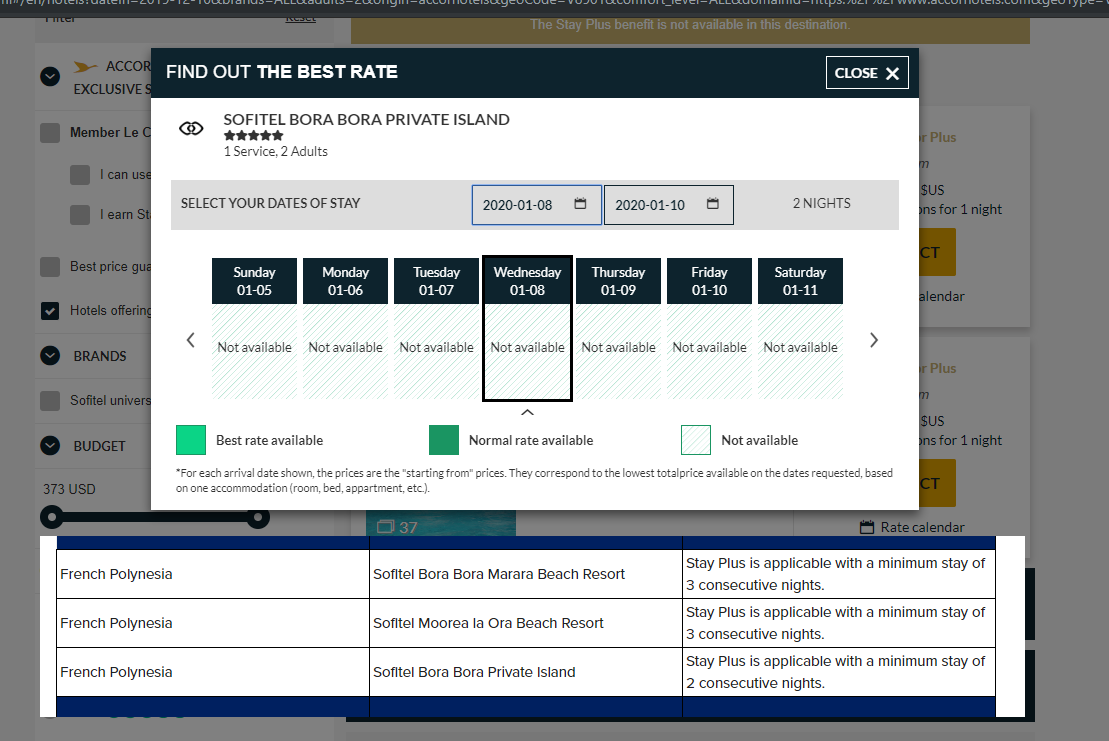The width and height of the screenshot is (1109, 741).
Task: Click Not available cell under Monday 01-06
Action: (x=345, y=351)
